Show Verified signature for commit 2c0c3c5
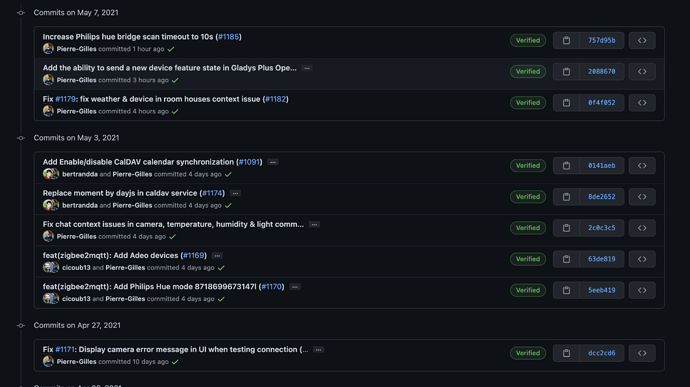Screen dimensions: 690x387 click(x=528, y=228)
